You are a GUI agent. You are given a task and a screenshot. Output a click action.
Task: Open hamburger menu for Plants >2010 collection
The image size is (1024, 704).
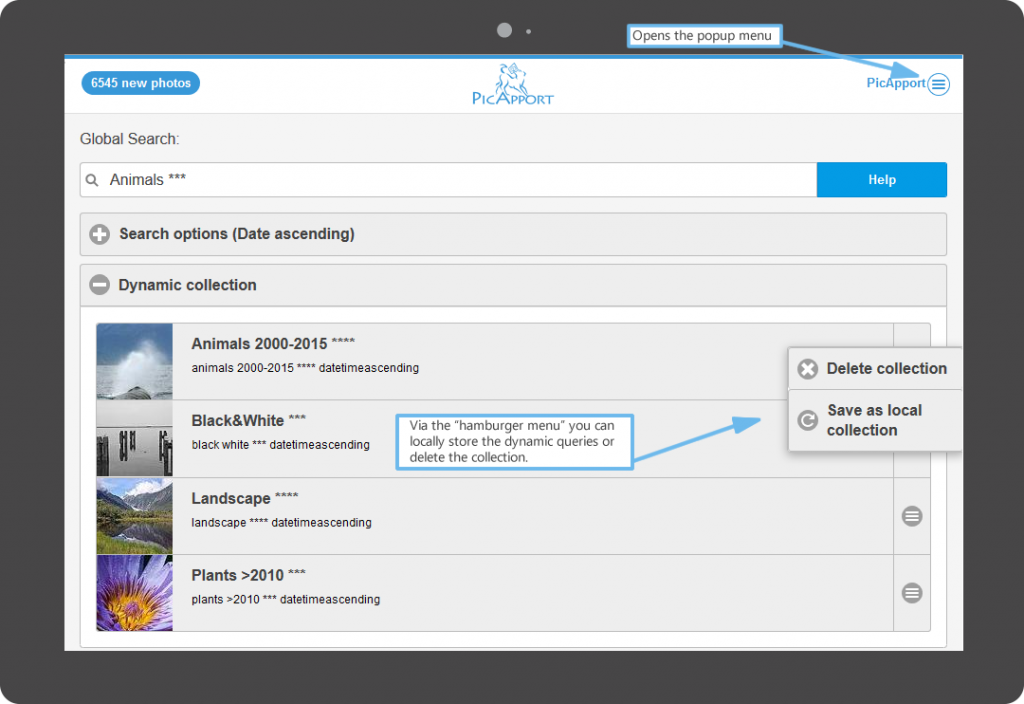[x=911, y=593]
